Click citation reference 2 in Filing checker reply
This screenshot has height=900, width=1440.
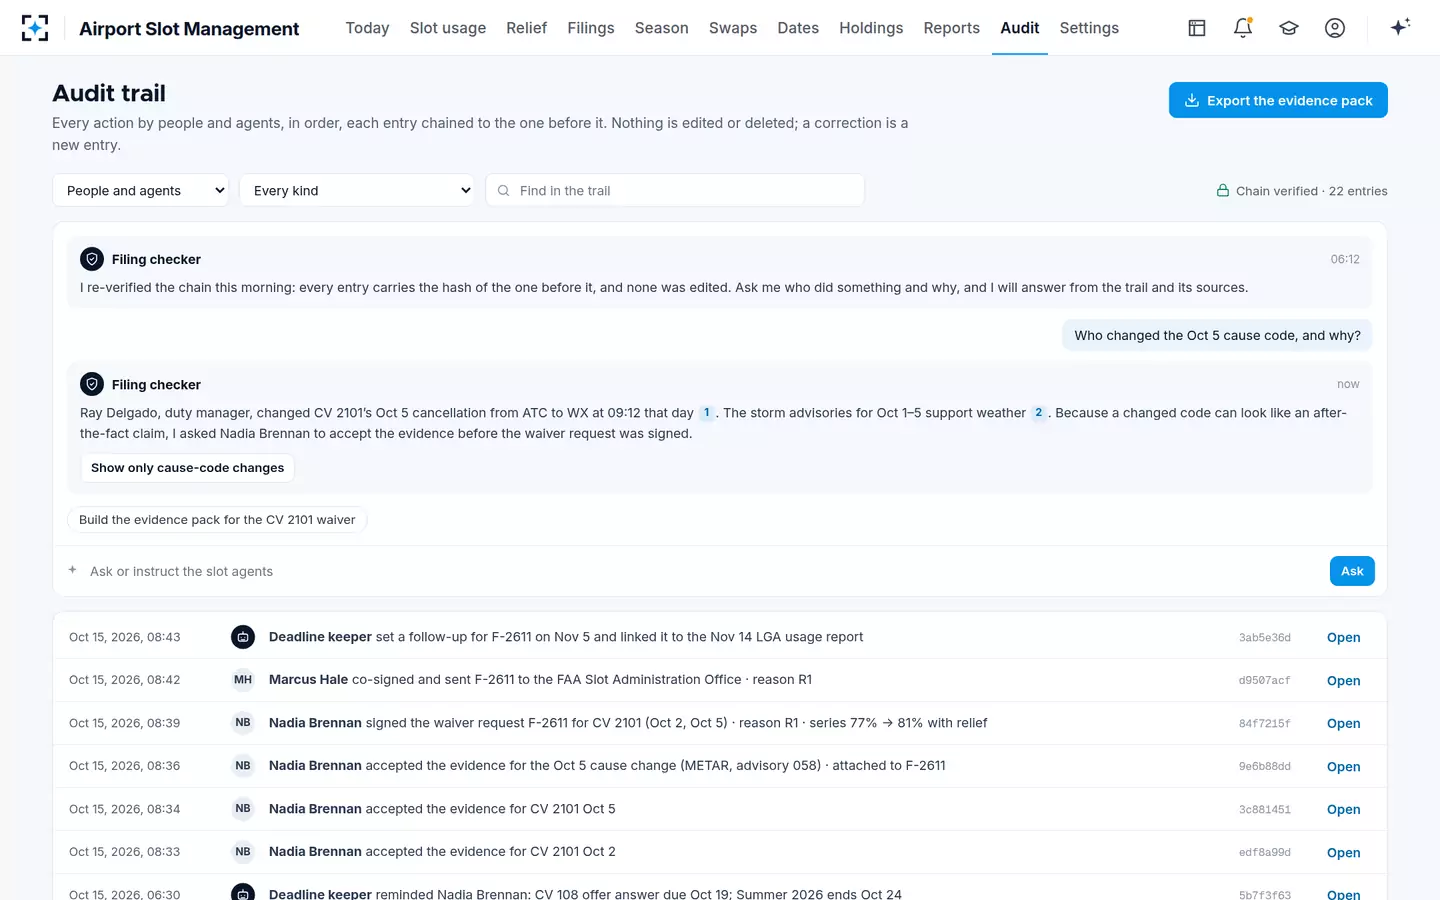[x=1038, y=413]
